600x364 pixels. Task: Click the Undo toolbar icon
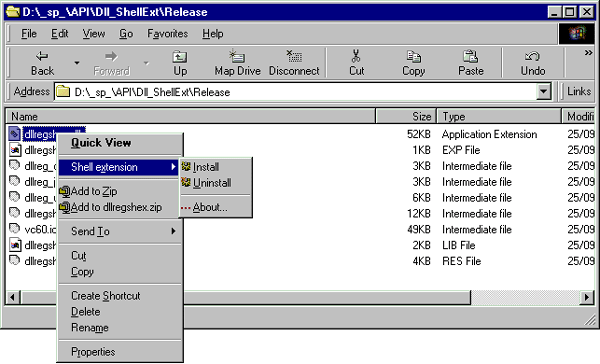pos(532,57)
